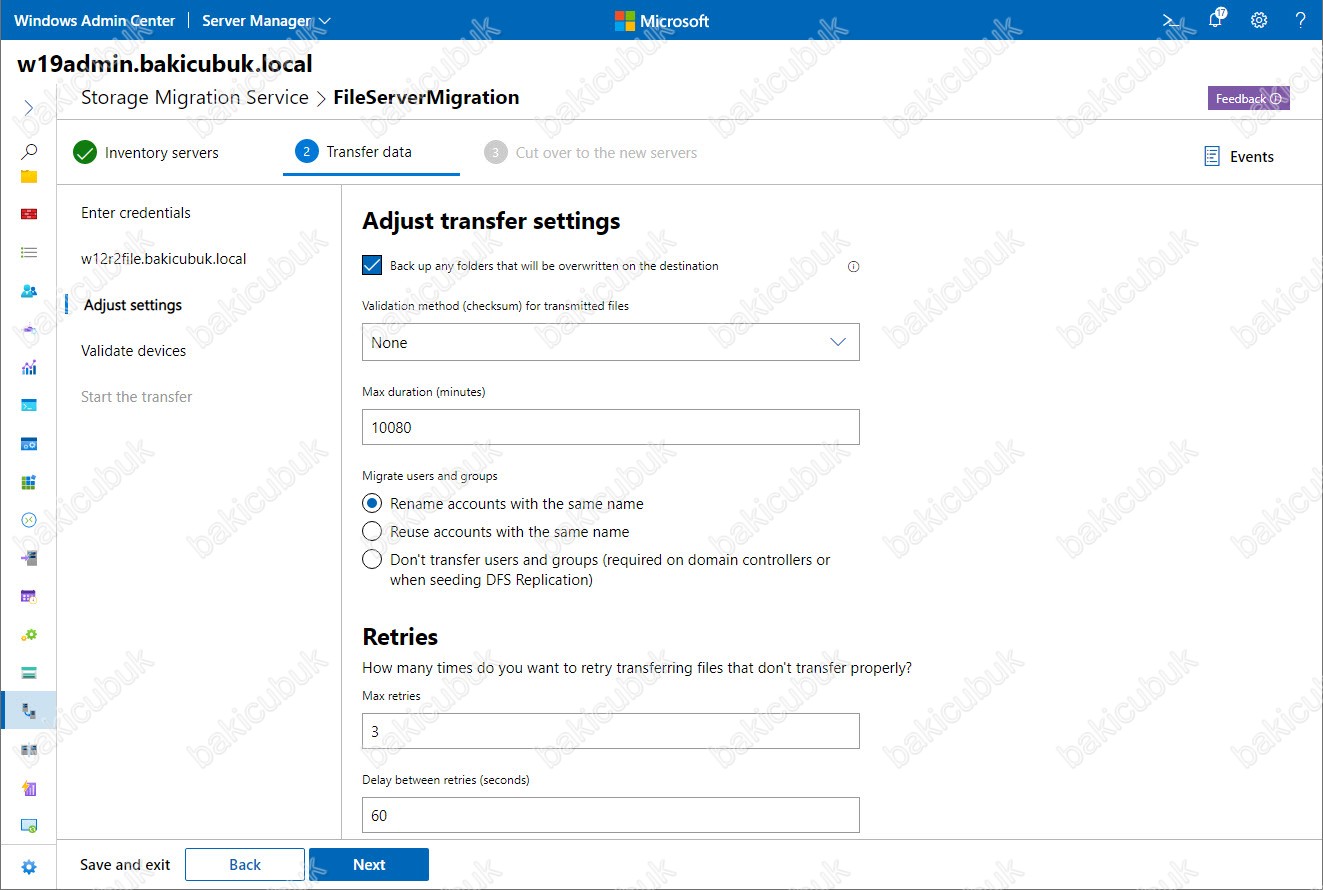Open the help question mark icon
Image resolution: width=1323 pixels, height=890 pixels.
coord(1301,20)
